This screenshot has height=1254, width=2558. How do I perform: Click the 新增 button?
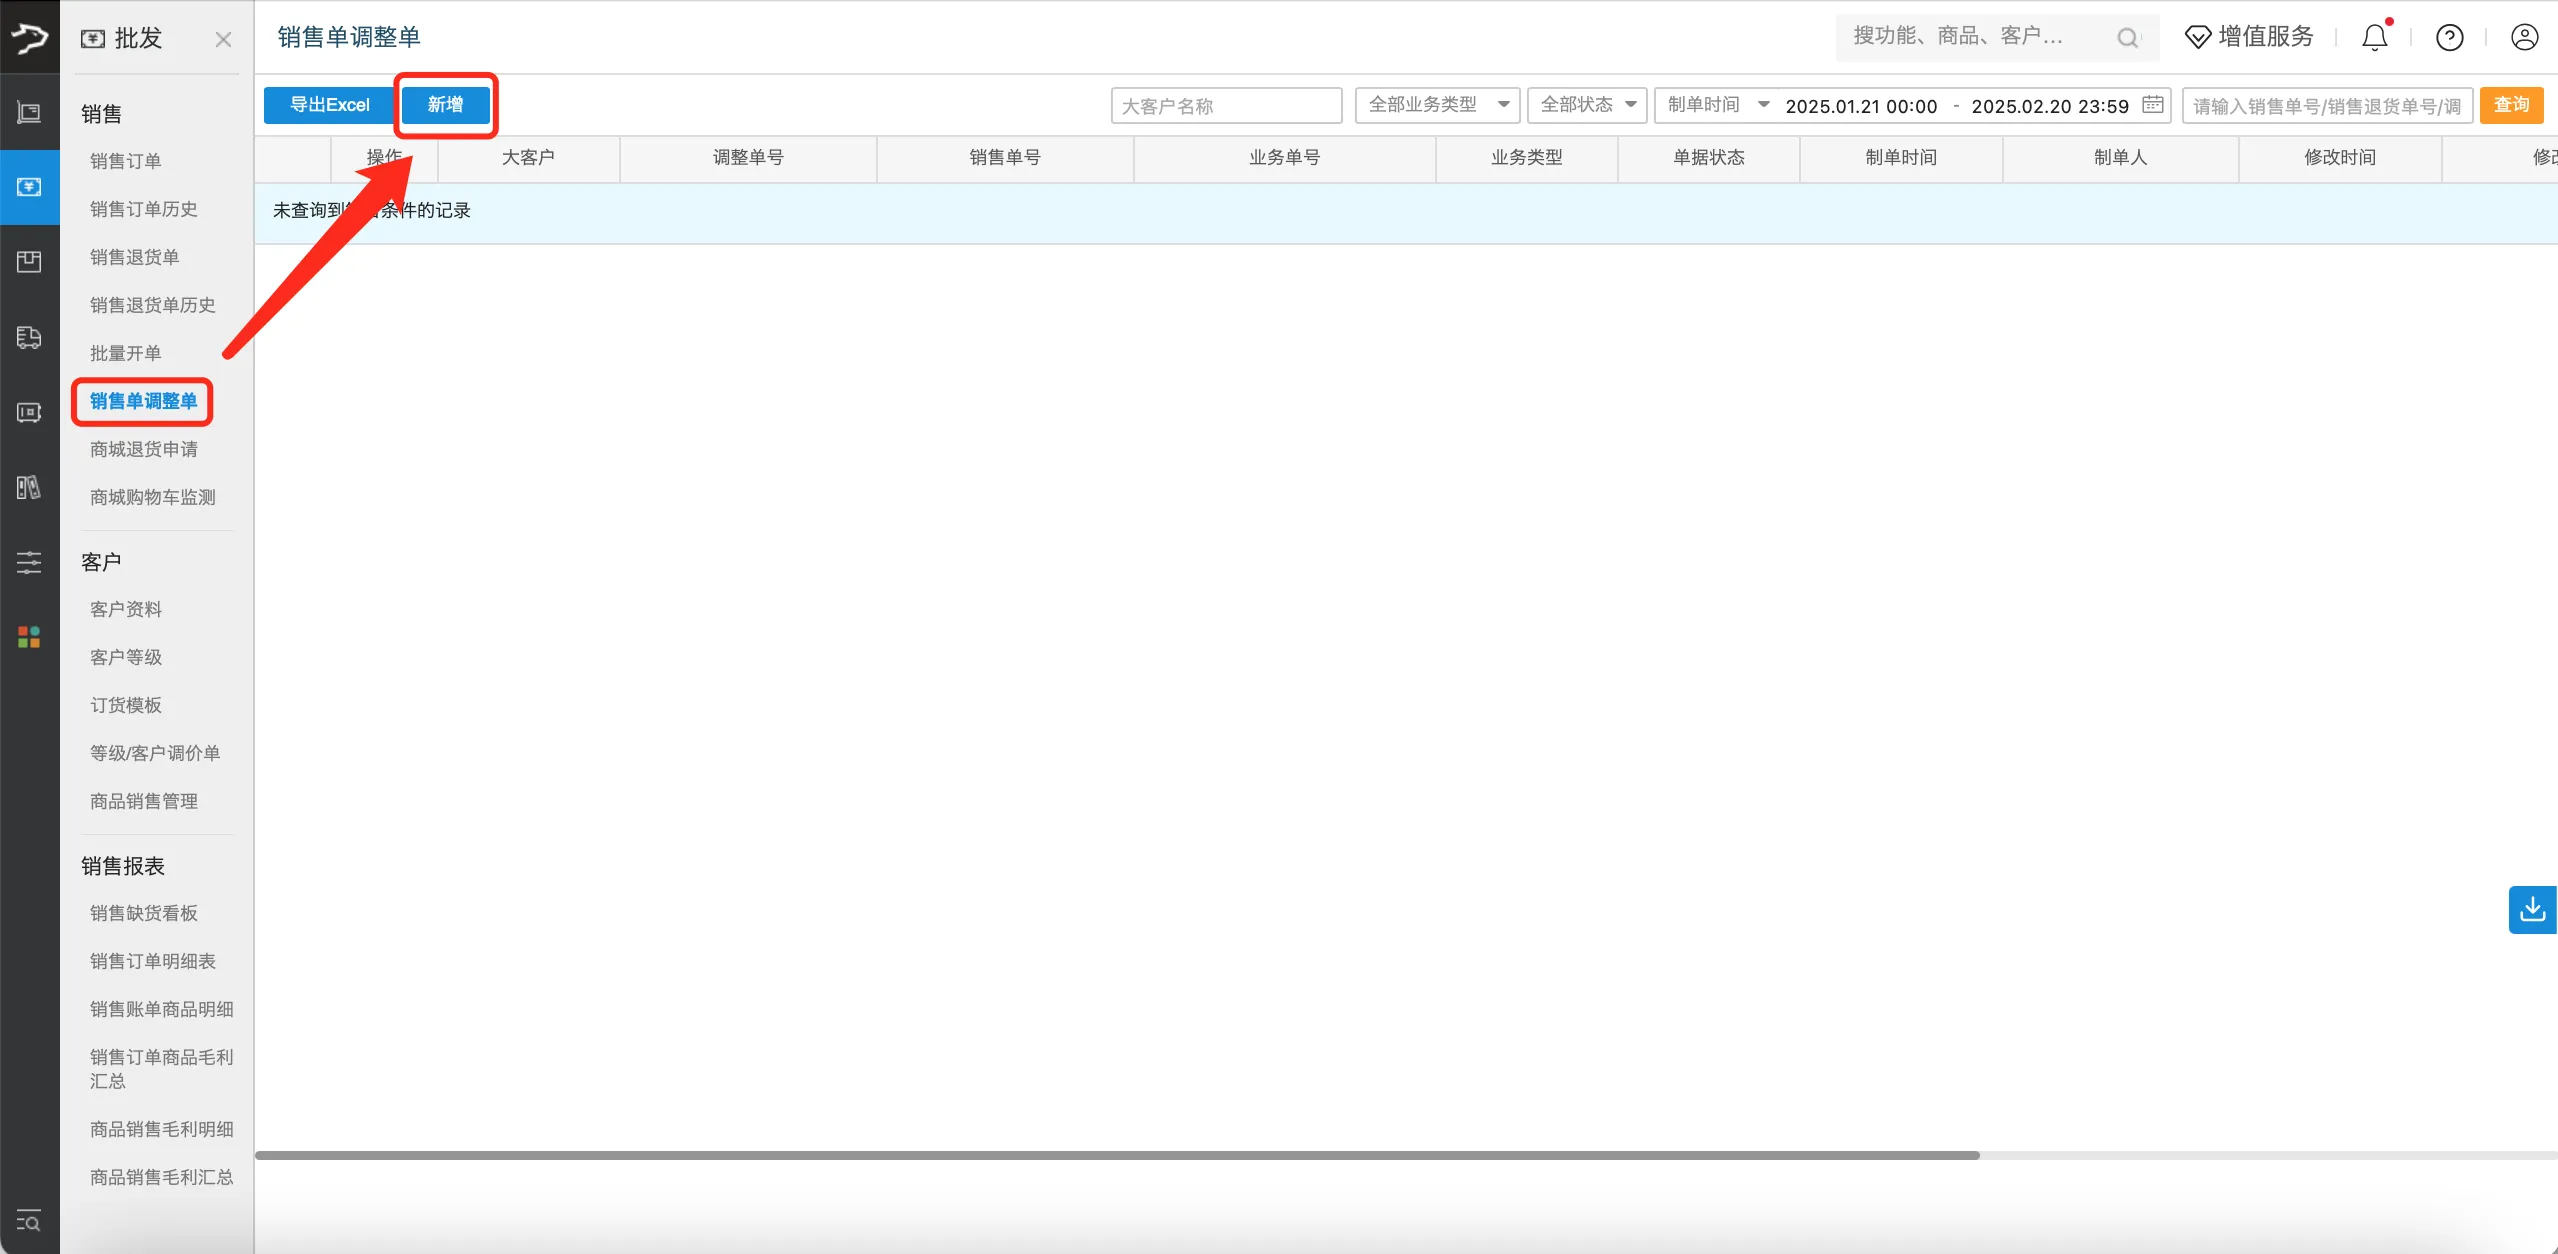pyautogui.click(x=445, y=105)
